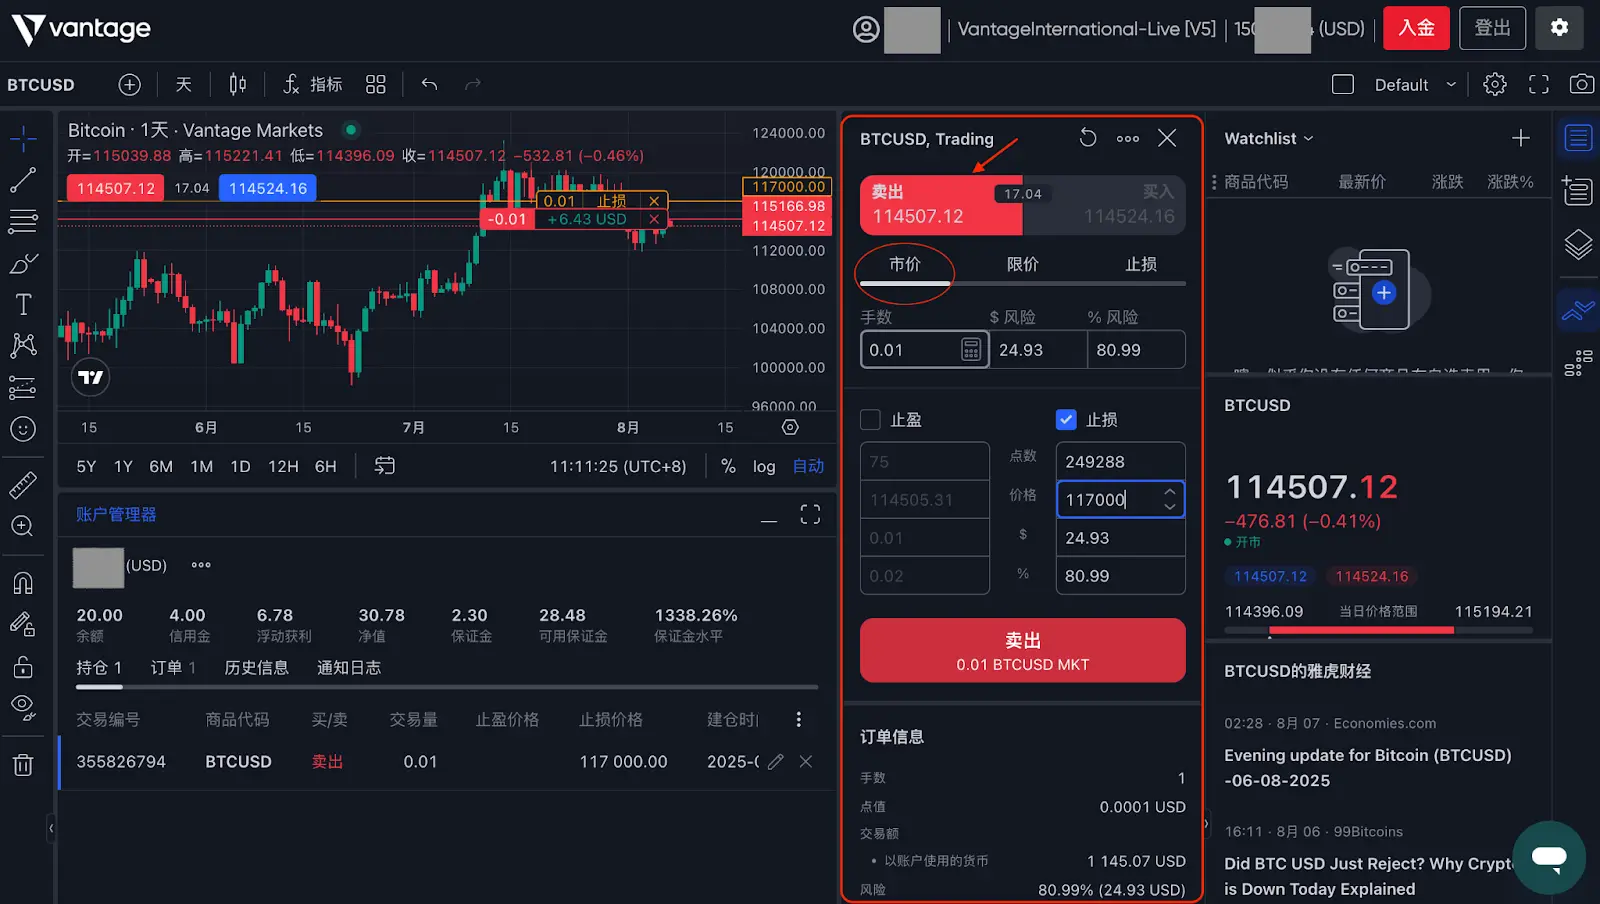1600x904 pixels.
Task: Click the lot size calculator icon
Action: click(x=970, y=350)
